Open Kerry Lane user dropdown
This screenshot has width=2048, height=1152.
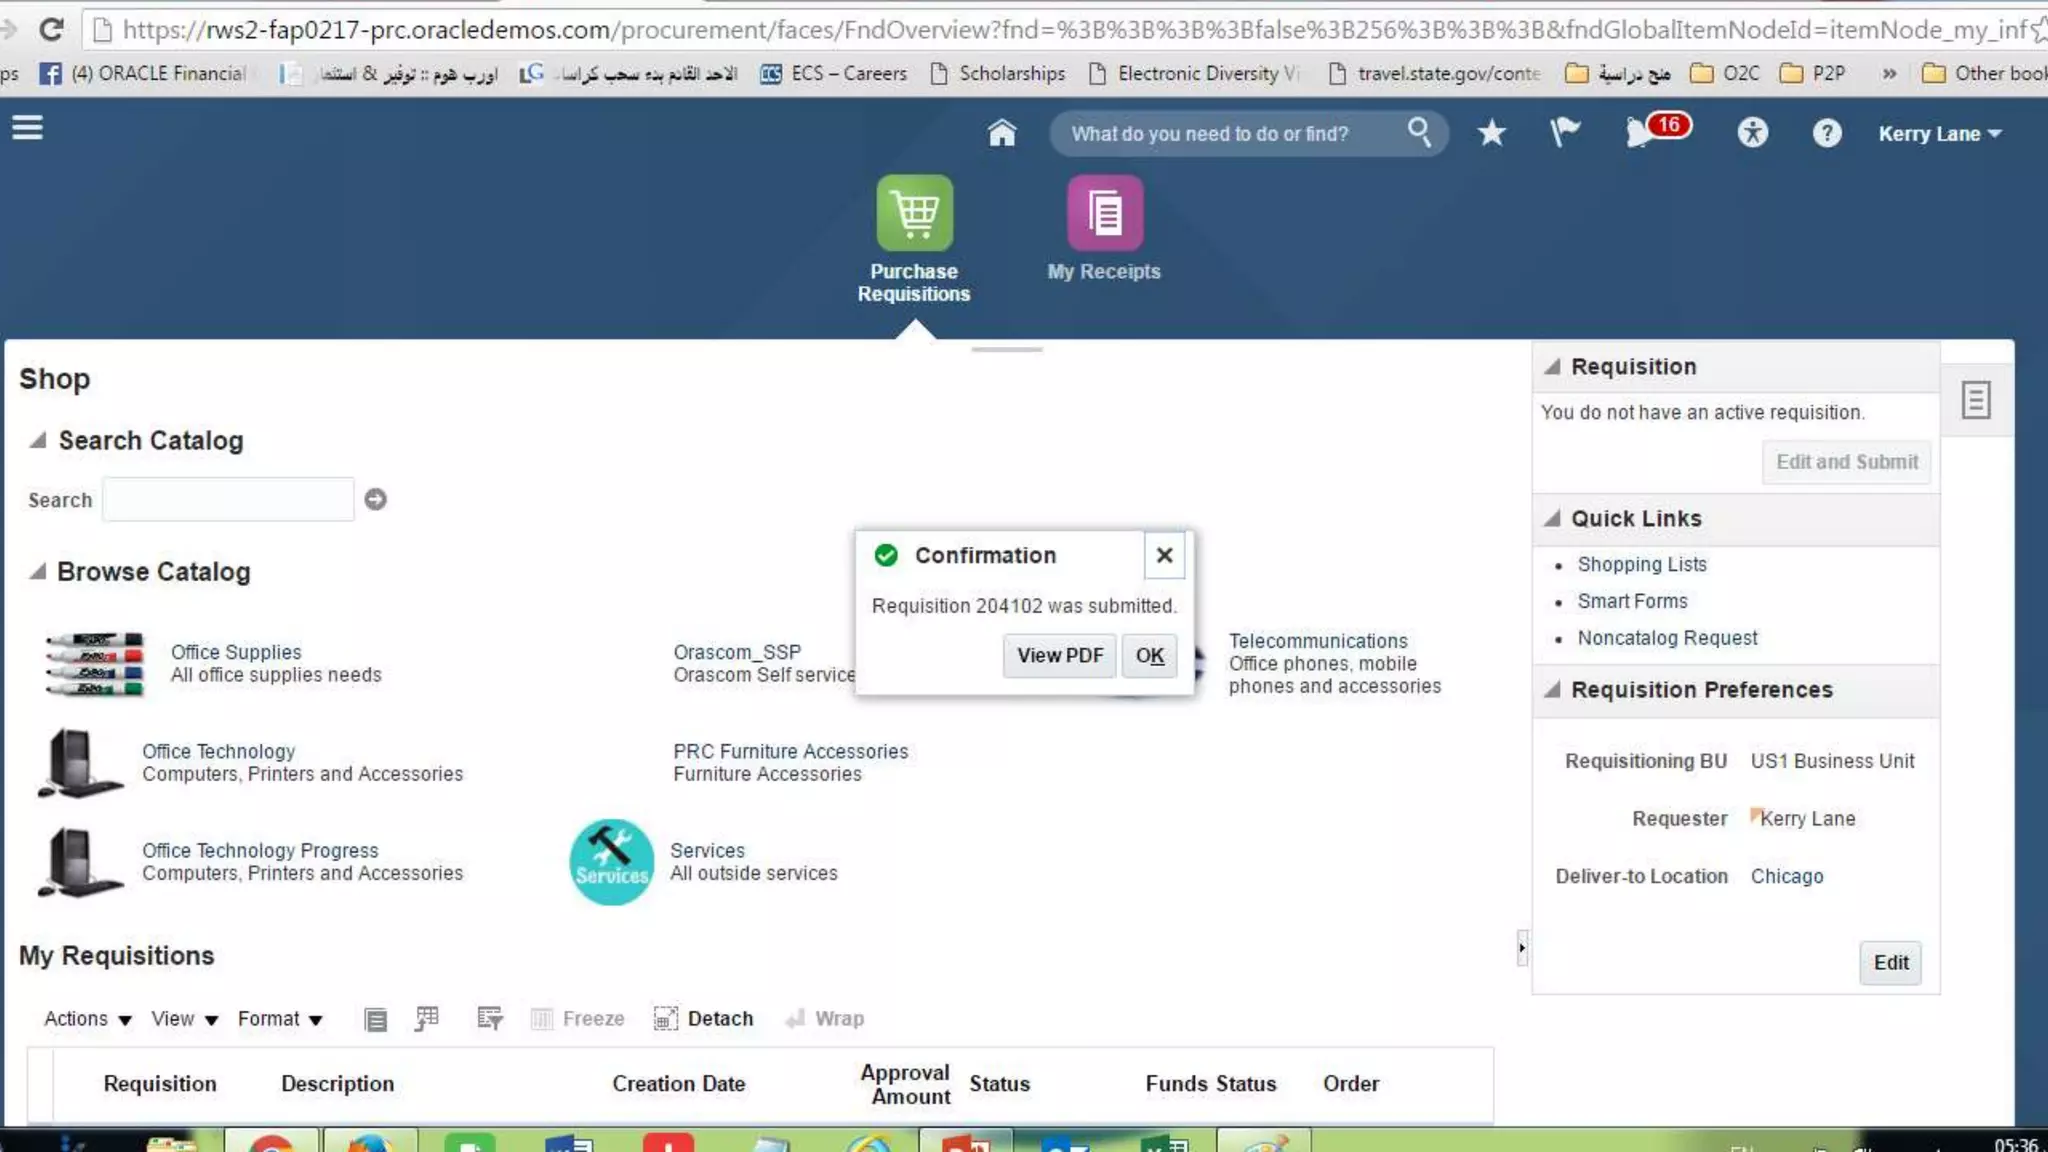pyautogui.click(x=1939, y=133)
